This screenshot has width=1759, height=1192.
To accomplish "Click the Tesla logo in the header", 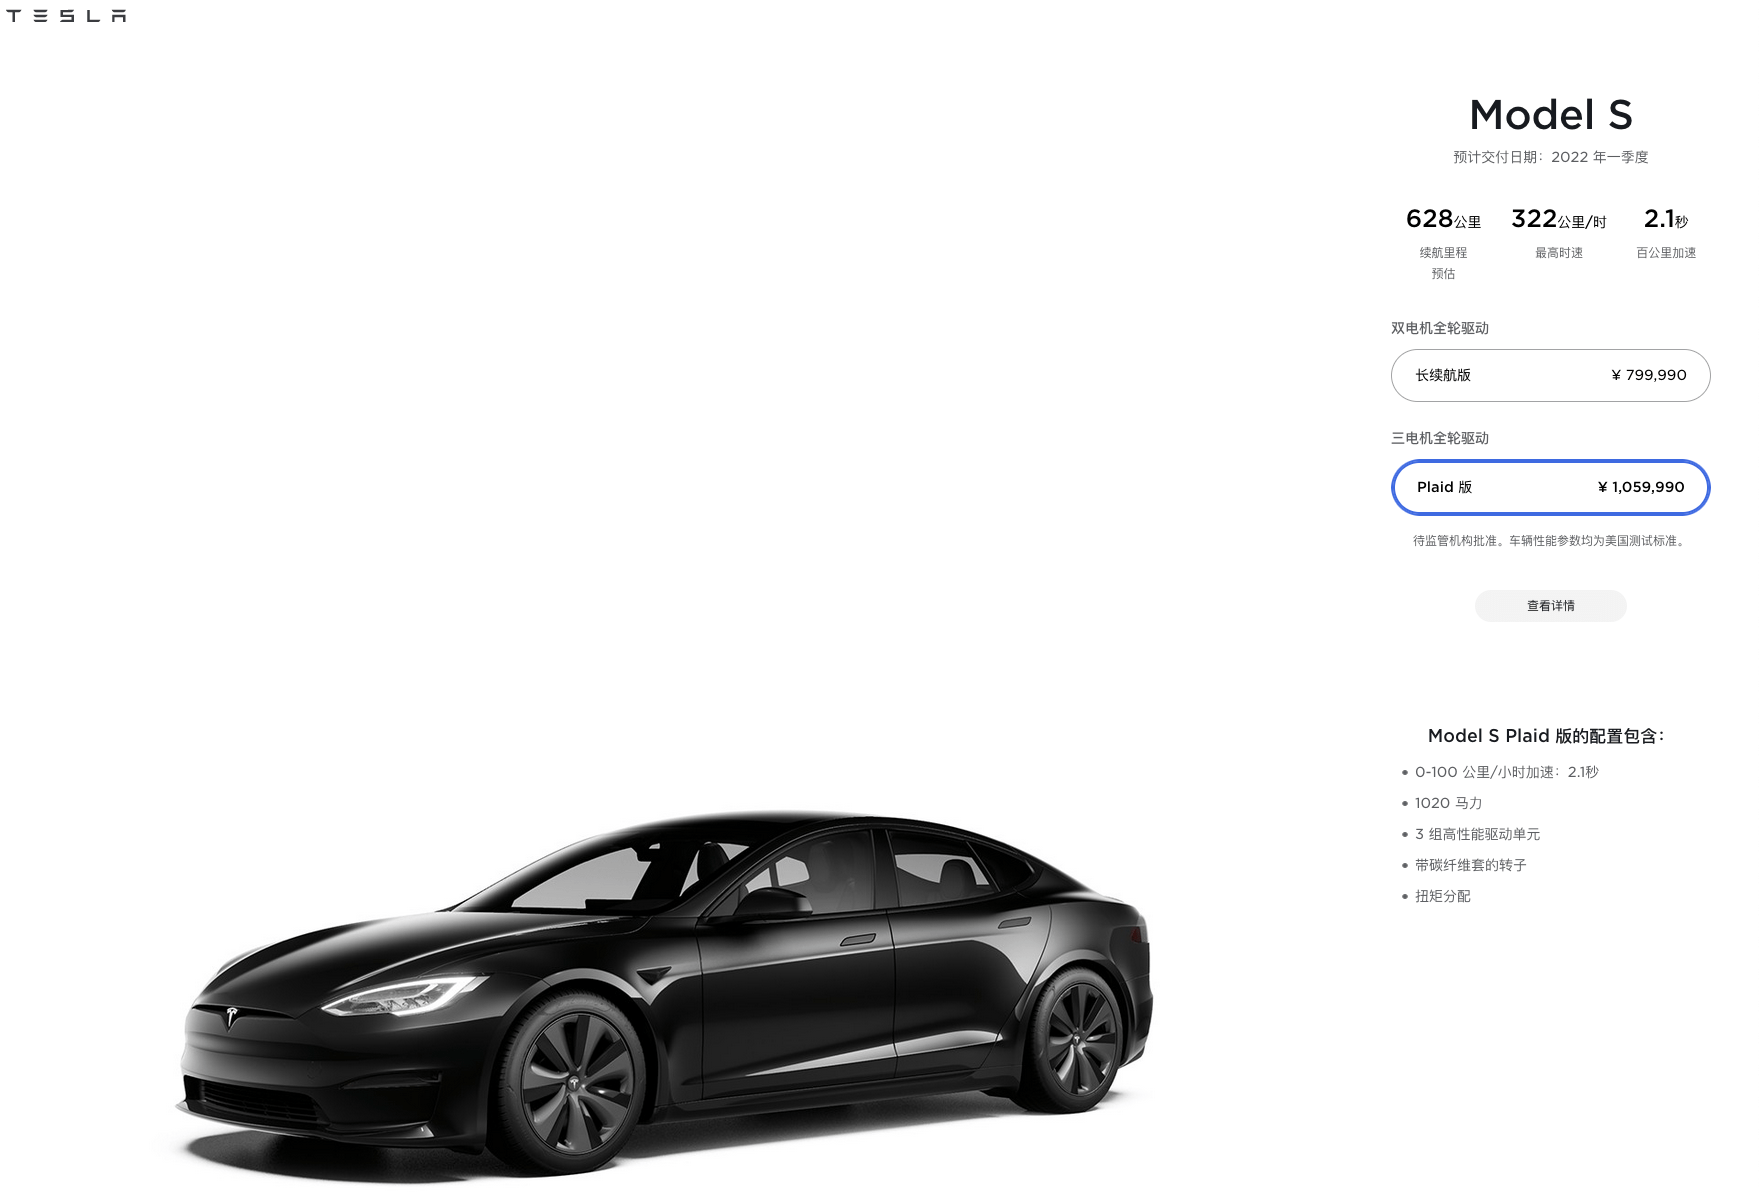I will point(66,16).
